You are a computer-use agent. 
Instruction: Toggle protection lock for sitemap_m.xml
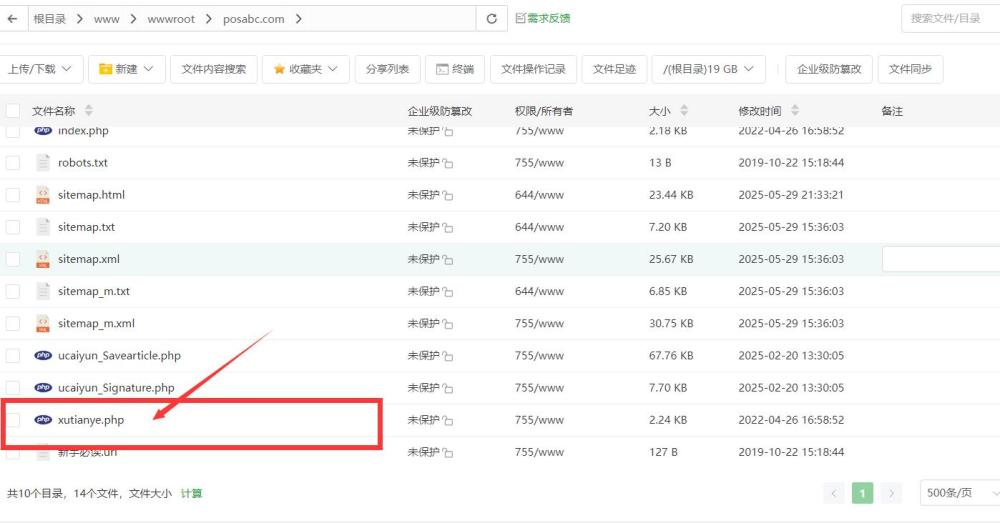click(x=448, y=324)
